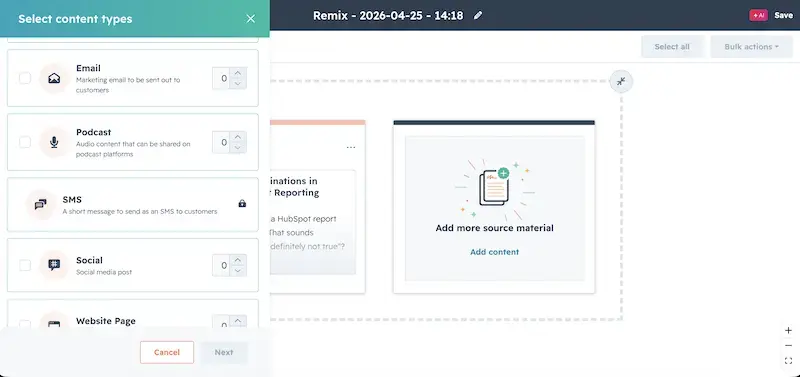Increase Podcast quantity with up arrow
The width and height of the screenshot is (800, 377).
click(x=238, y=137)
